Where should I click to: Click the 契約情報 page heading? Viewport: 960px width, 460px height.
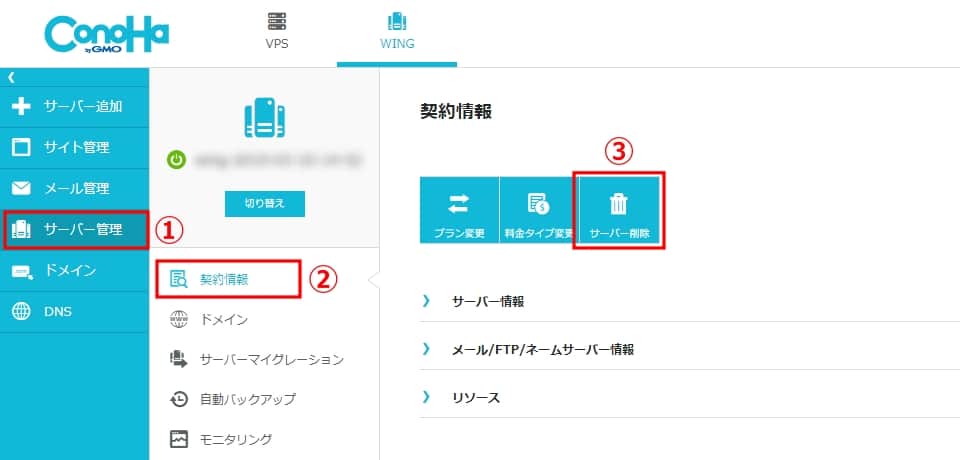point(456,111)
